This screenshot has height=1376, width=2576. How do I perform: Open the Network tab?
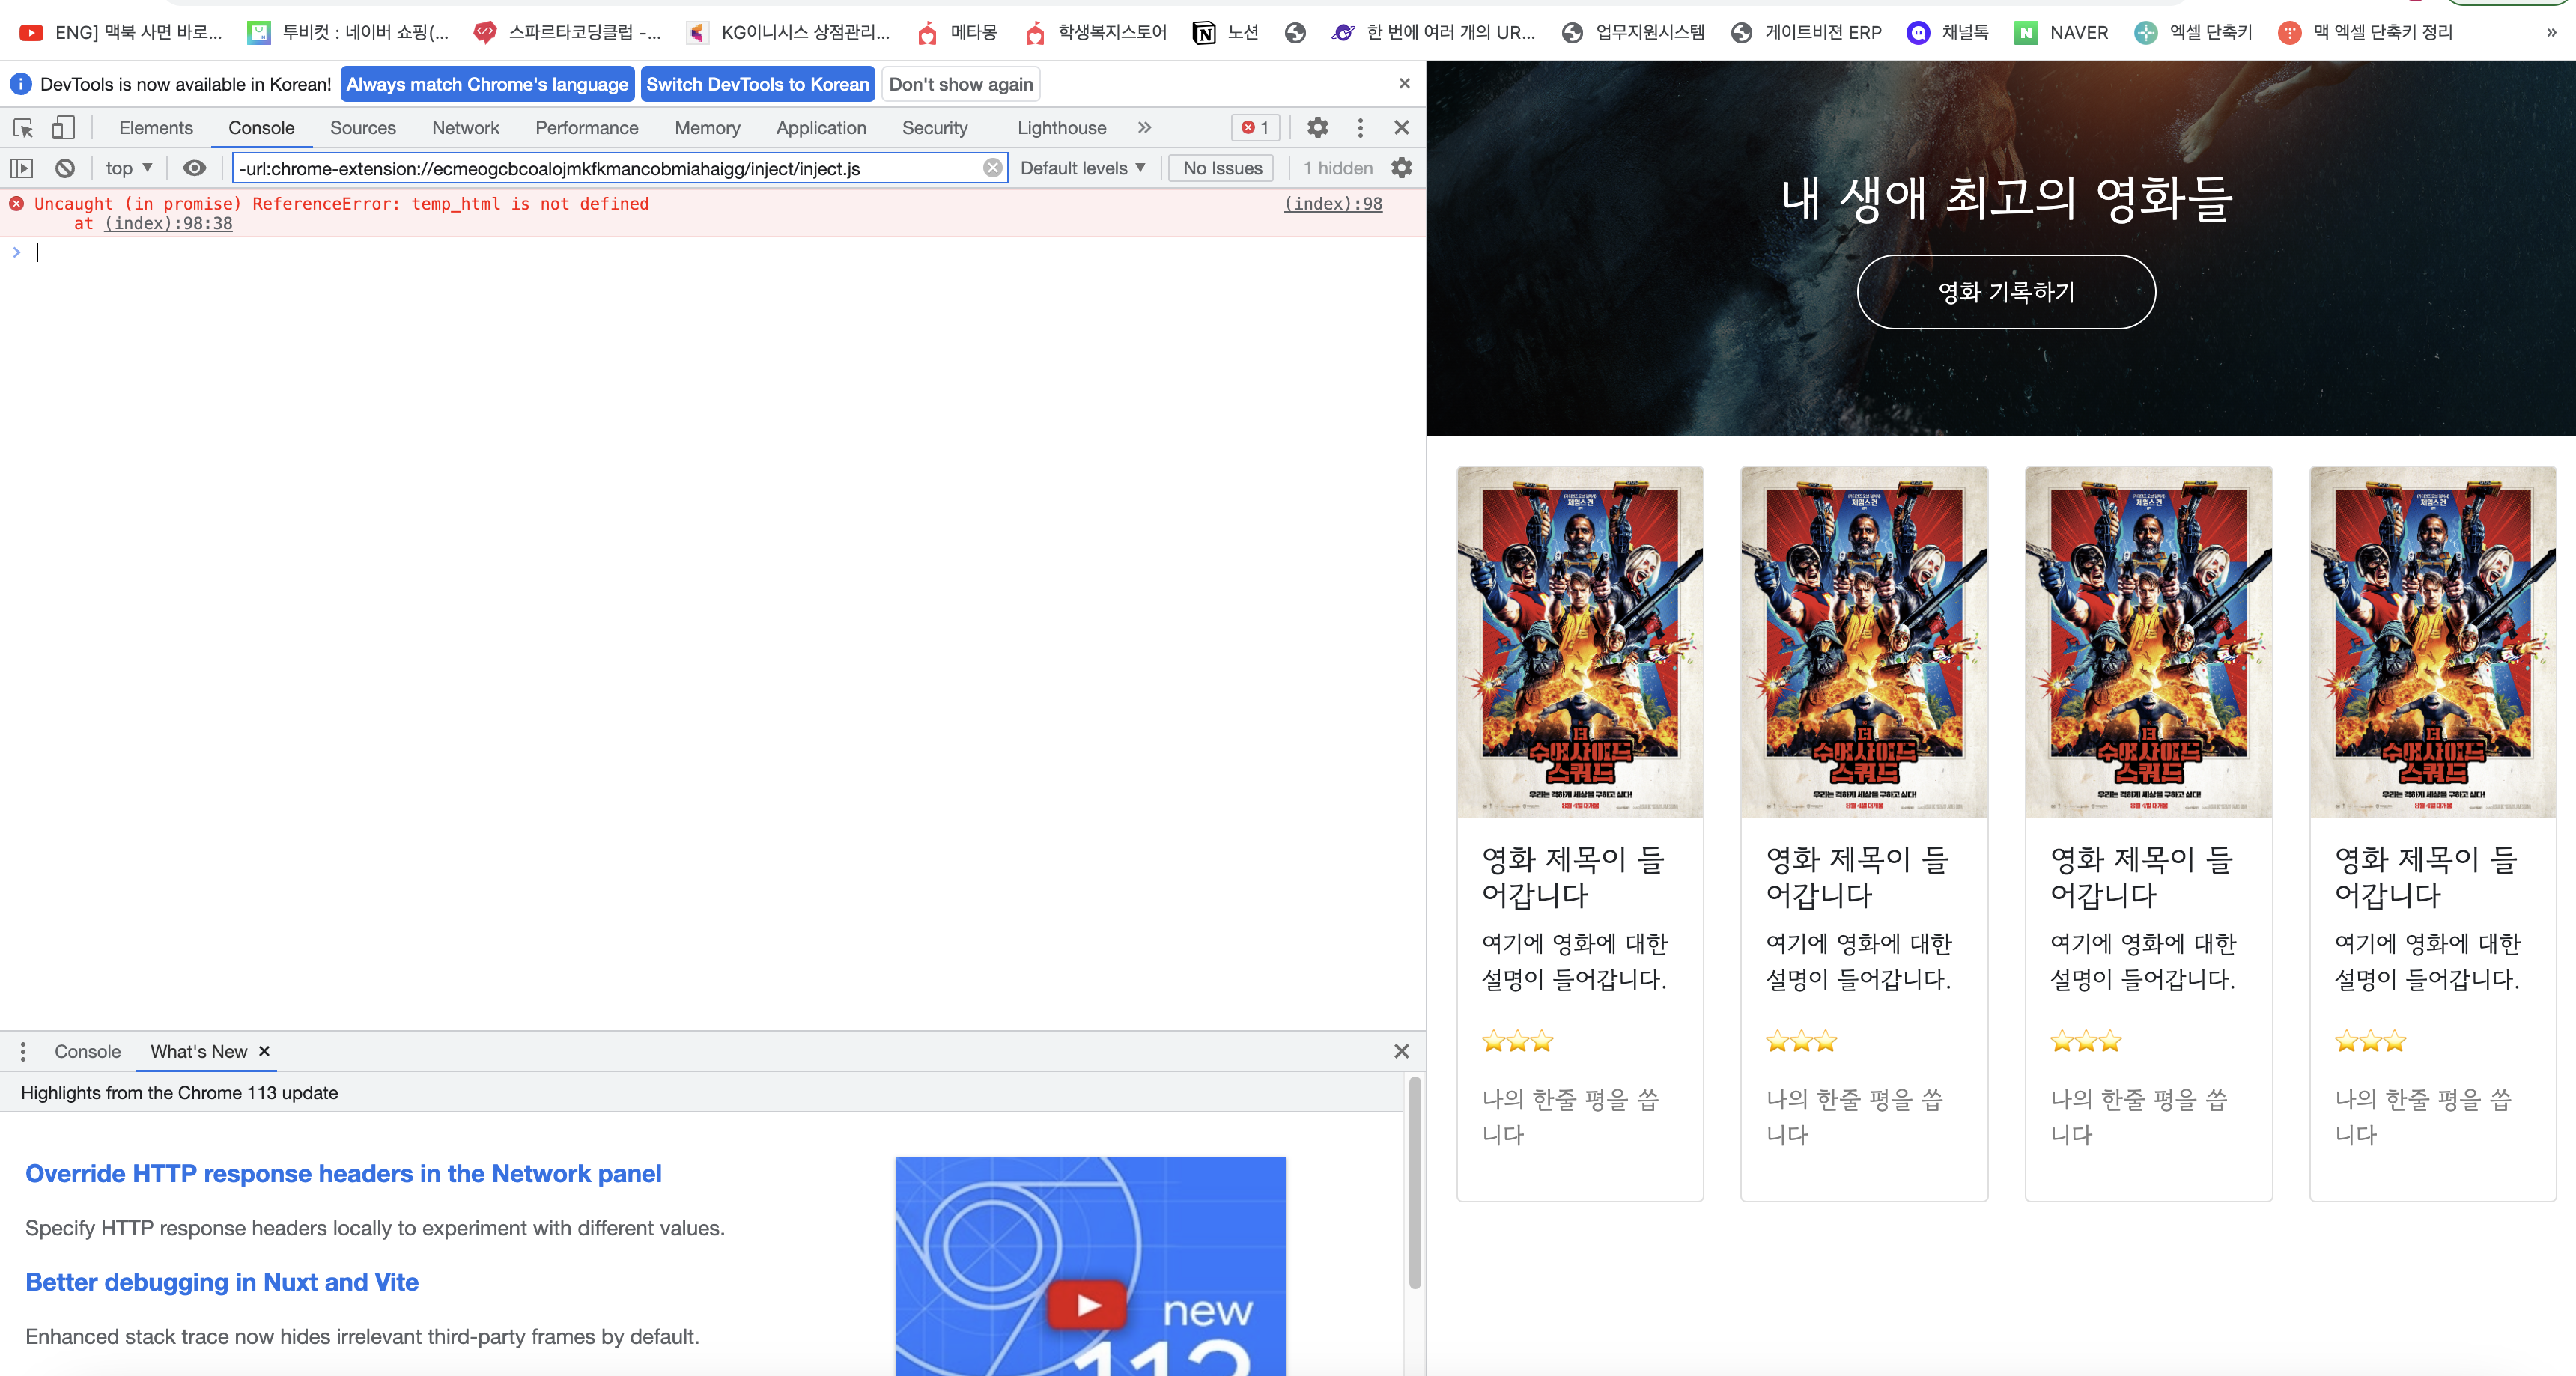[465, 128]
